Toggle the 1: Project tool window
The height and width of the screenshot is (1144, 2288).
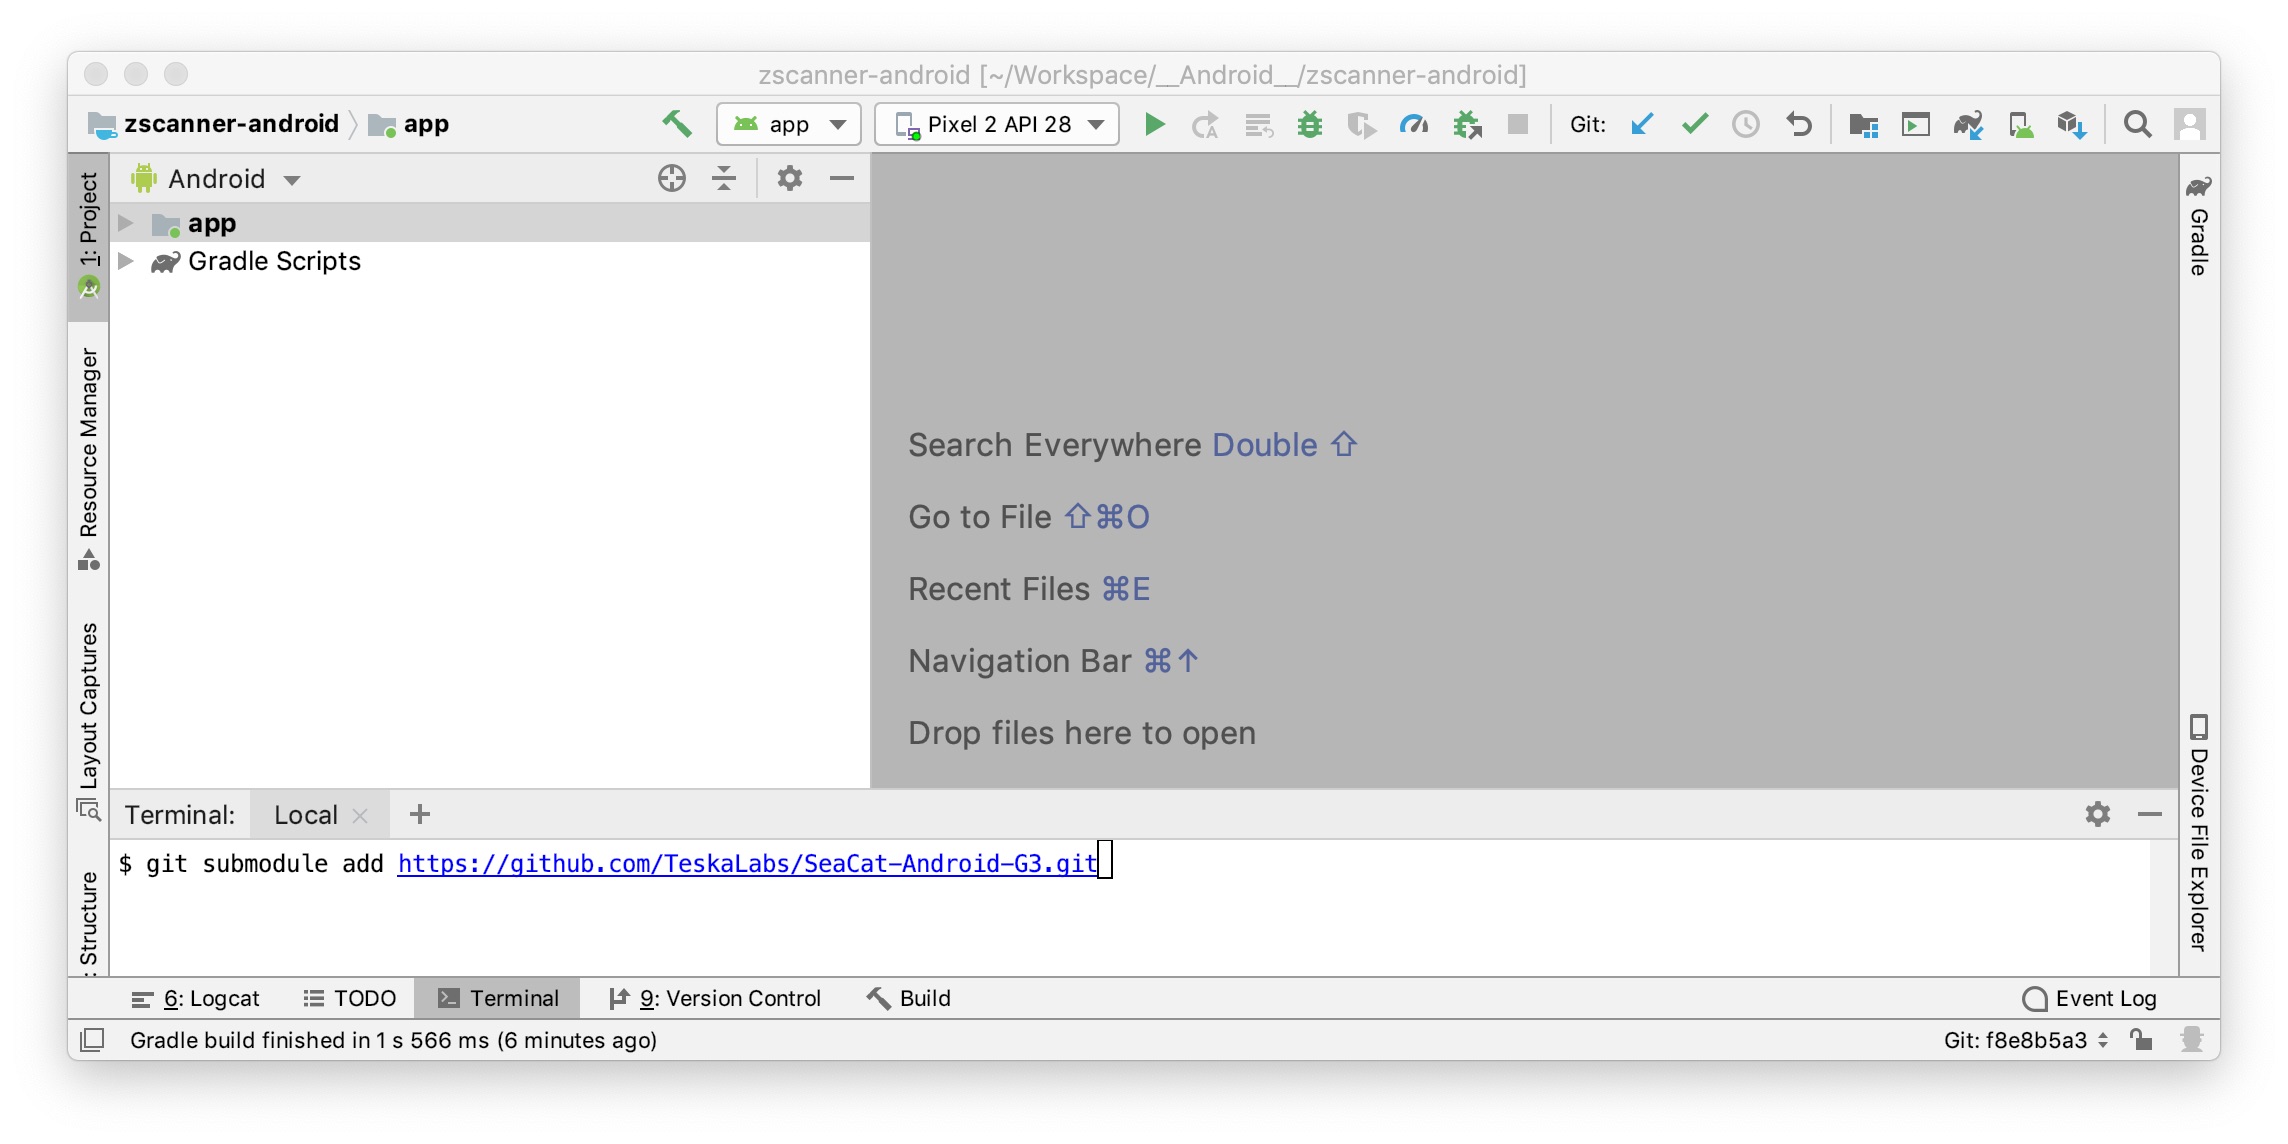click(89, 236)
